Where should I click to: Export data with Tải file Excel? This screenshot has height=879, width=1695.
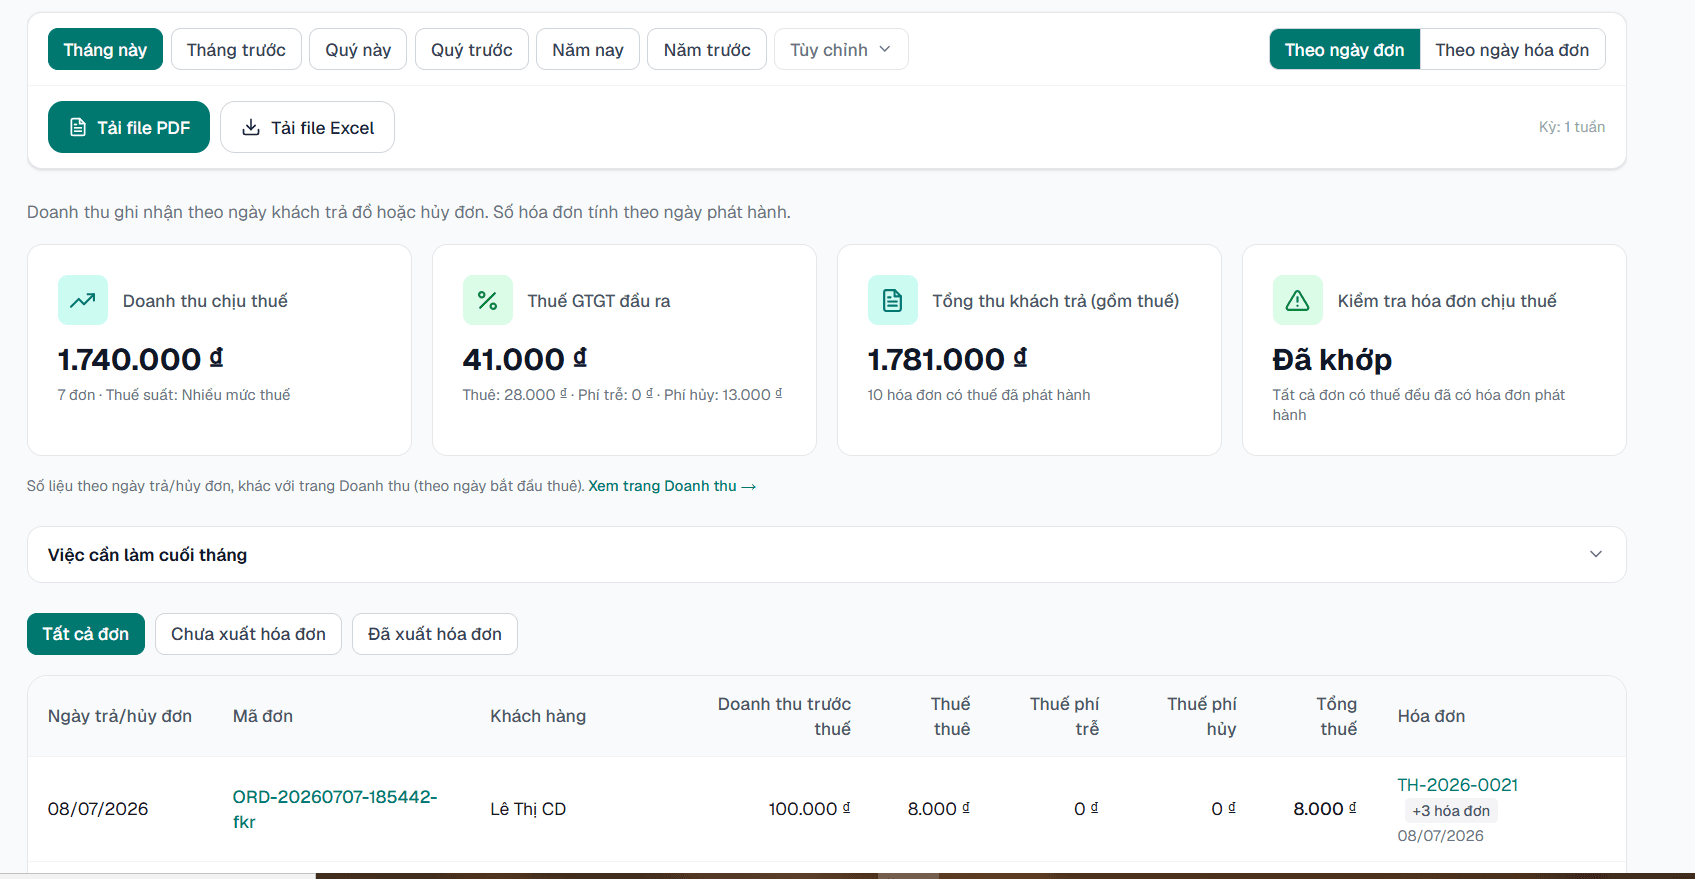click(307, 127)
